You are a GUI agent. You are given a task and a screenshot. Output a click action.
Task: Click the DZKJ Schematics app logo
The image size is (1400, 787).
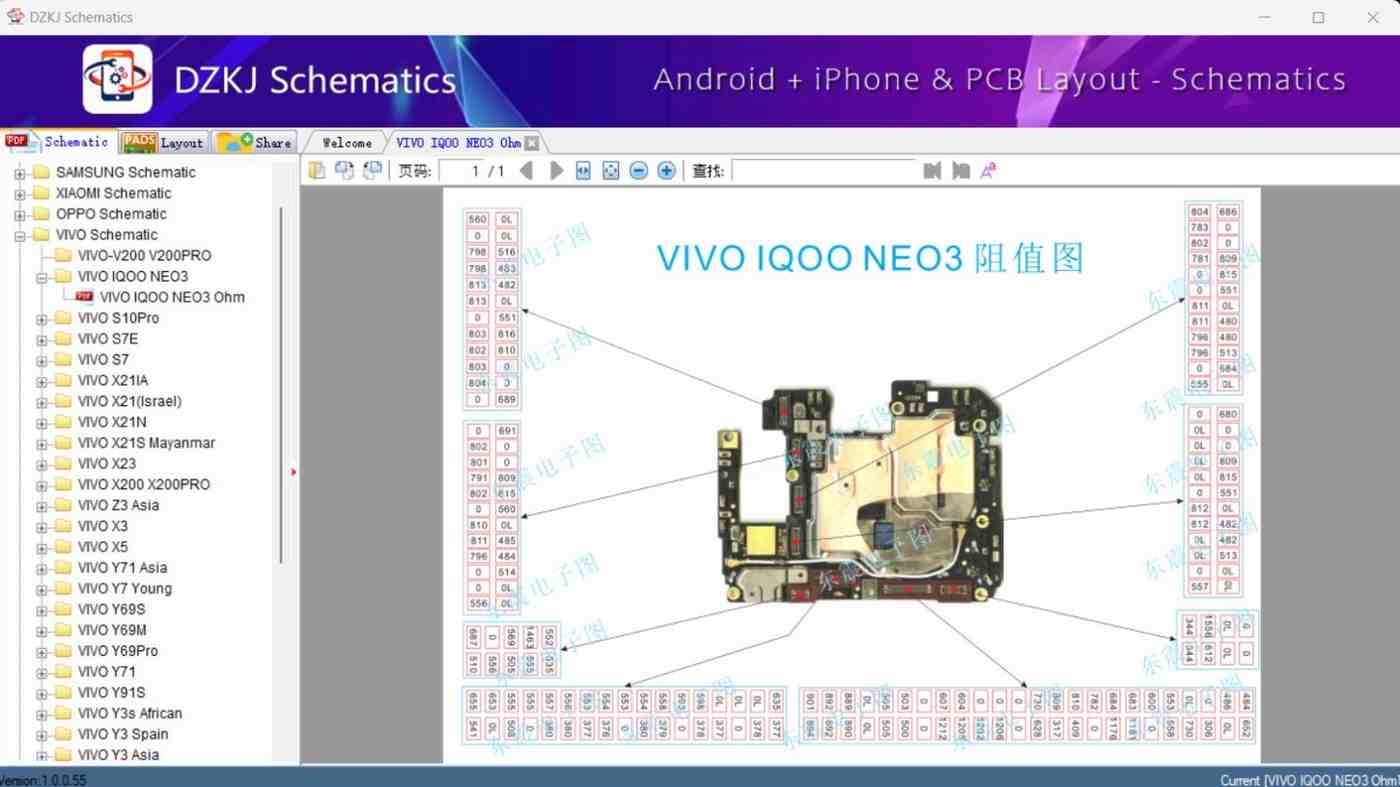point(118,79)
